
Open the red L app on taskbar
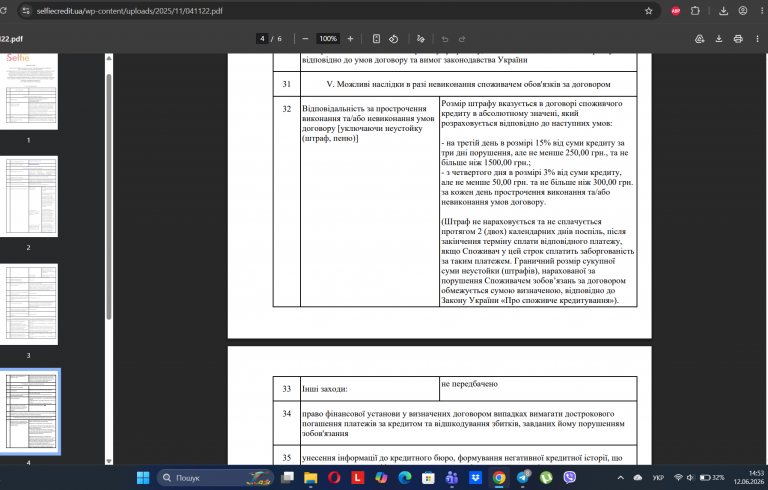pos(358,477)
